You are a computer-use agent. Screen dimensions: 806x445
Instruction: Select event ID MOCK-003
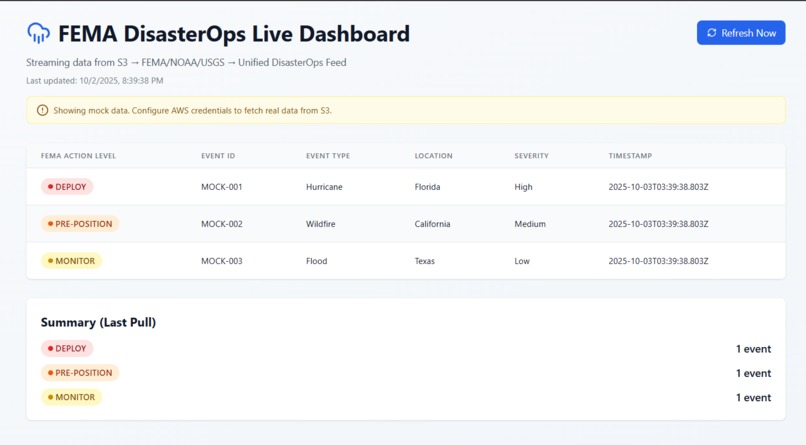[222, 261]
